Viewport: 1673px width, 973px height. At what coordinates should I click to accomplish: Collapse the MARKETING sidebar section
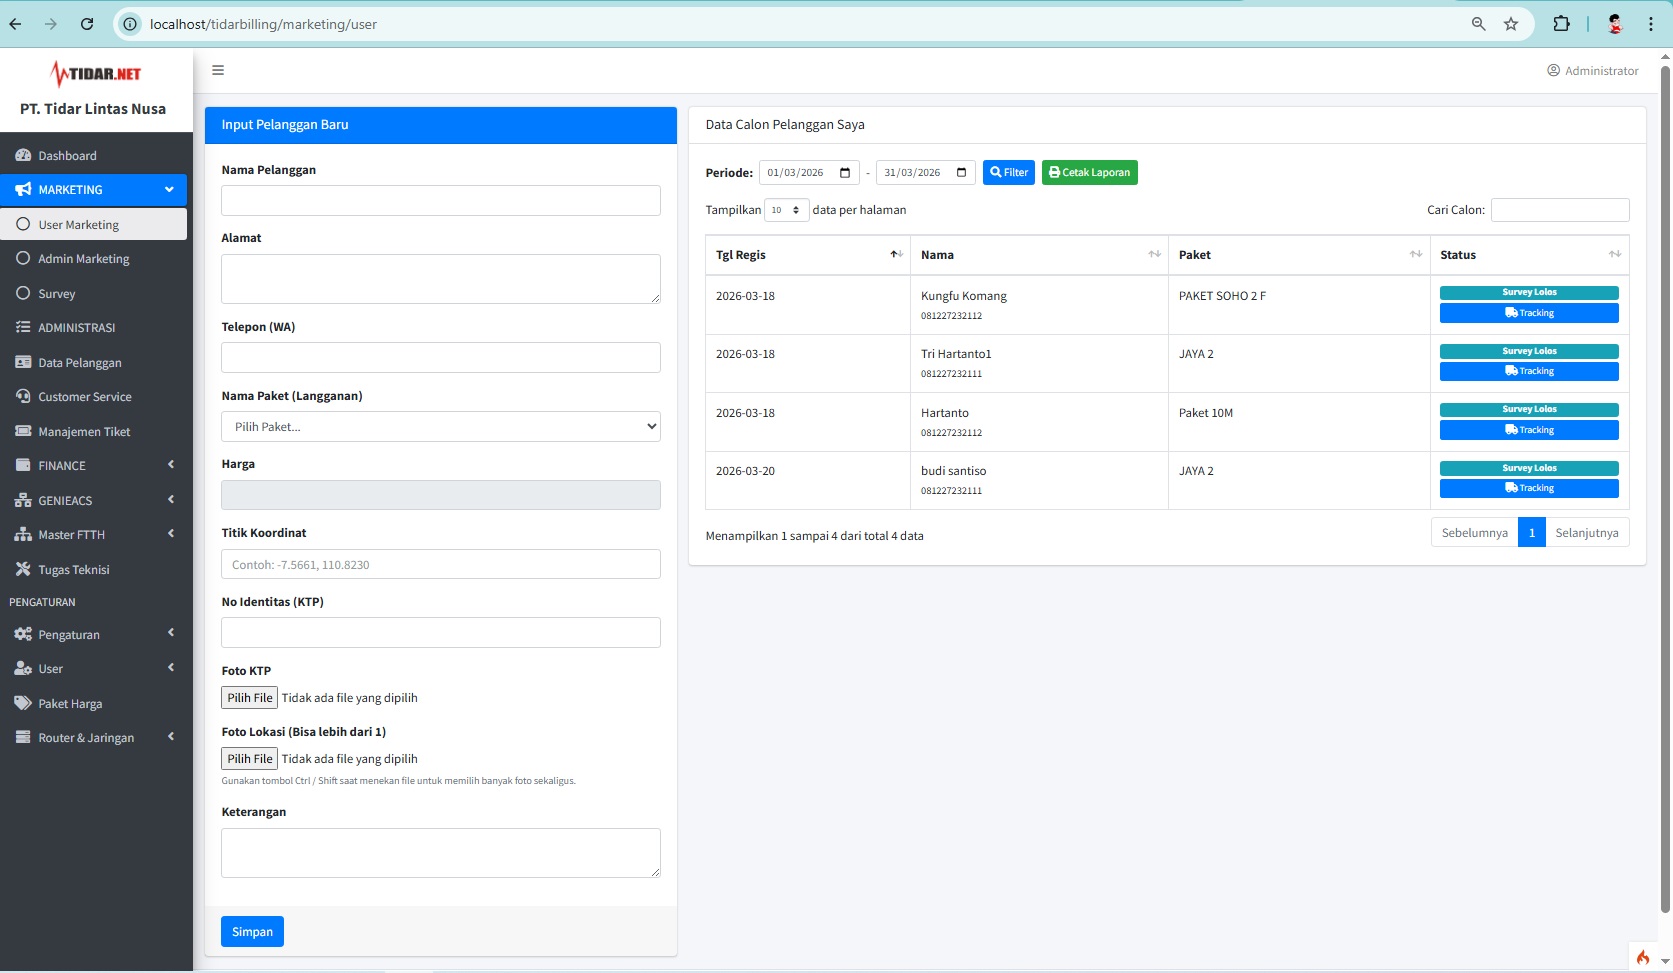94,189
